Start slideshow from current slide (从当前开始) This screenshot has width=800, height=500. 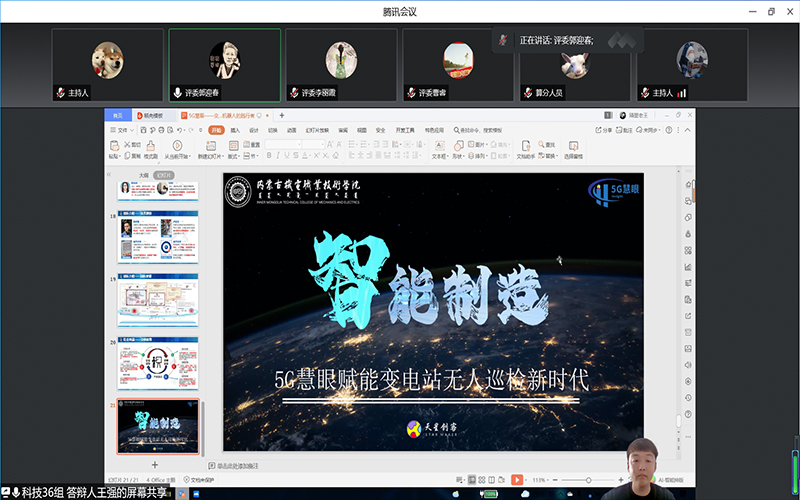175,151
